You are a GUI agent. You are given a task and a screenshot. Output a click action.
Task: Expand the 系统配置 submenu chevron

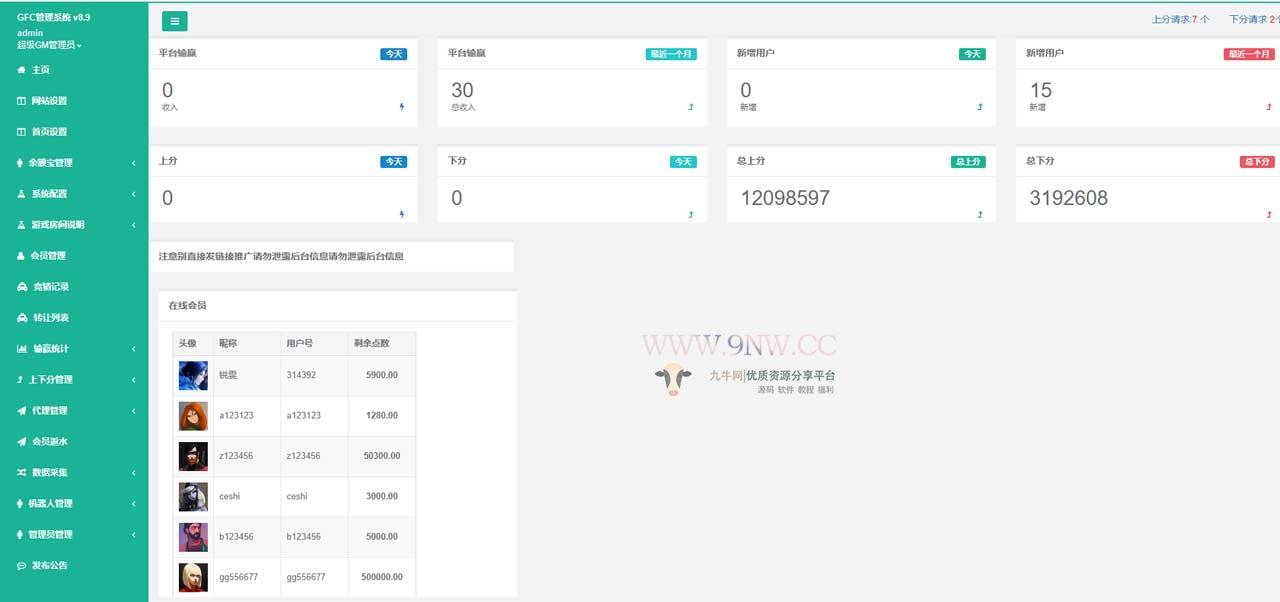pyautogui.click(x=134, y=194)
